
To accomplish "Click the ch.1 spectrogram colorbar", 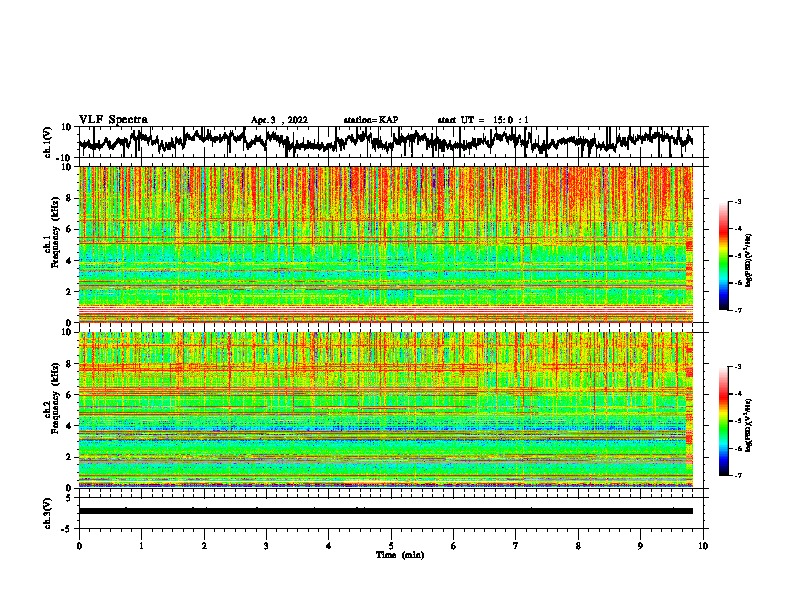I will click(723, 256).
